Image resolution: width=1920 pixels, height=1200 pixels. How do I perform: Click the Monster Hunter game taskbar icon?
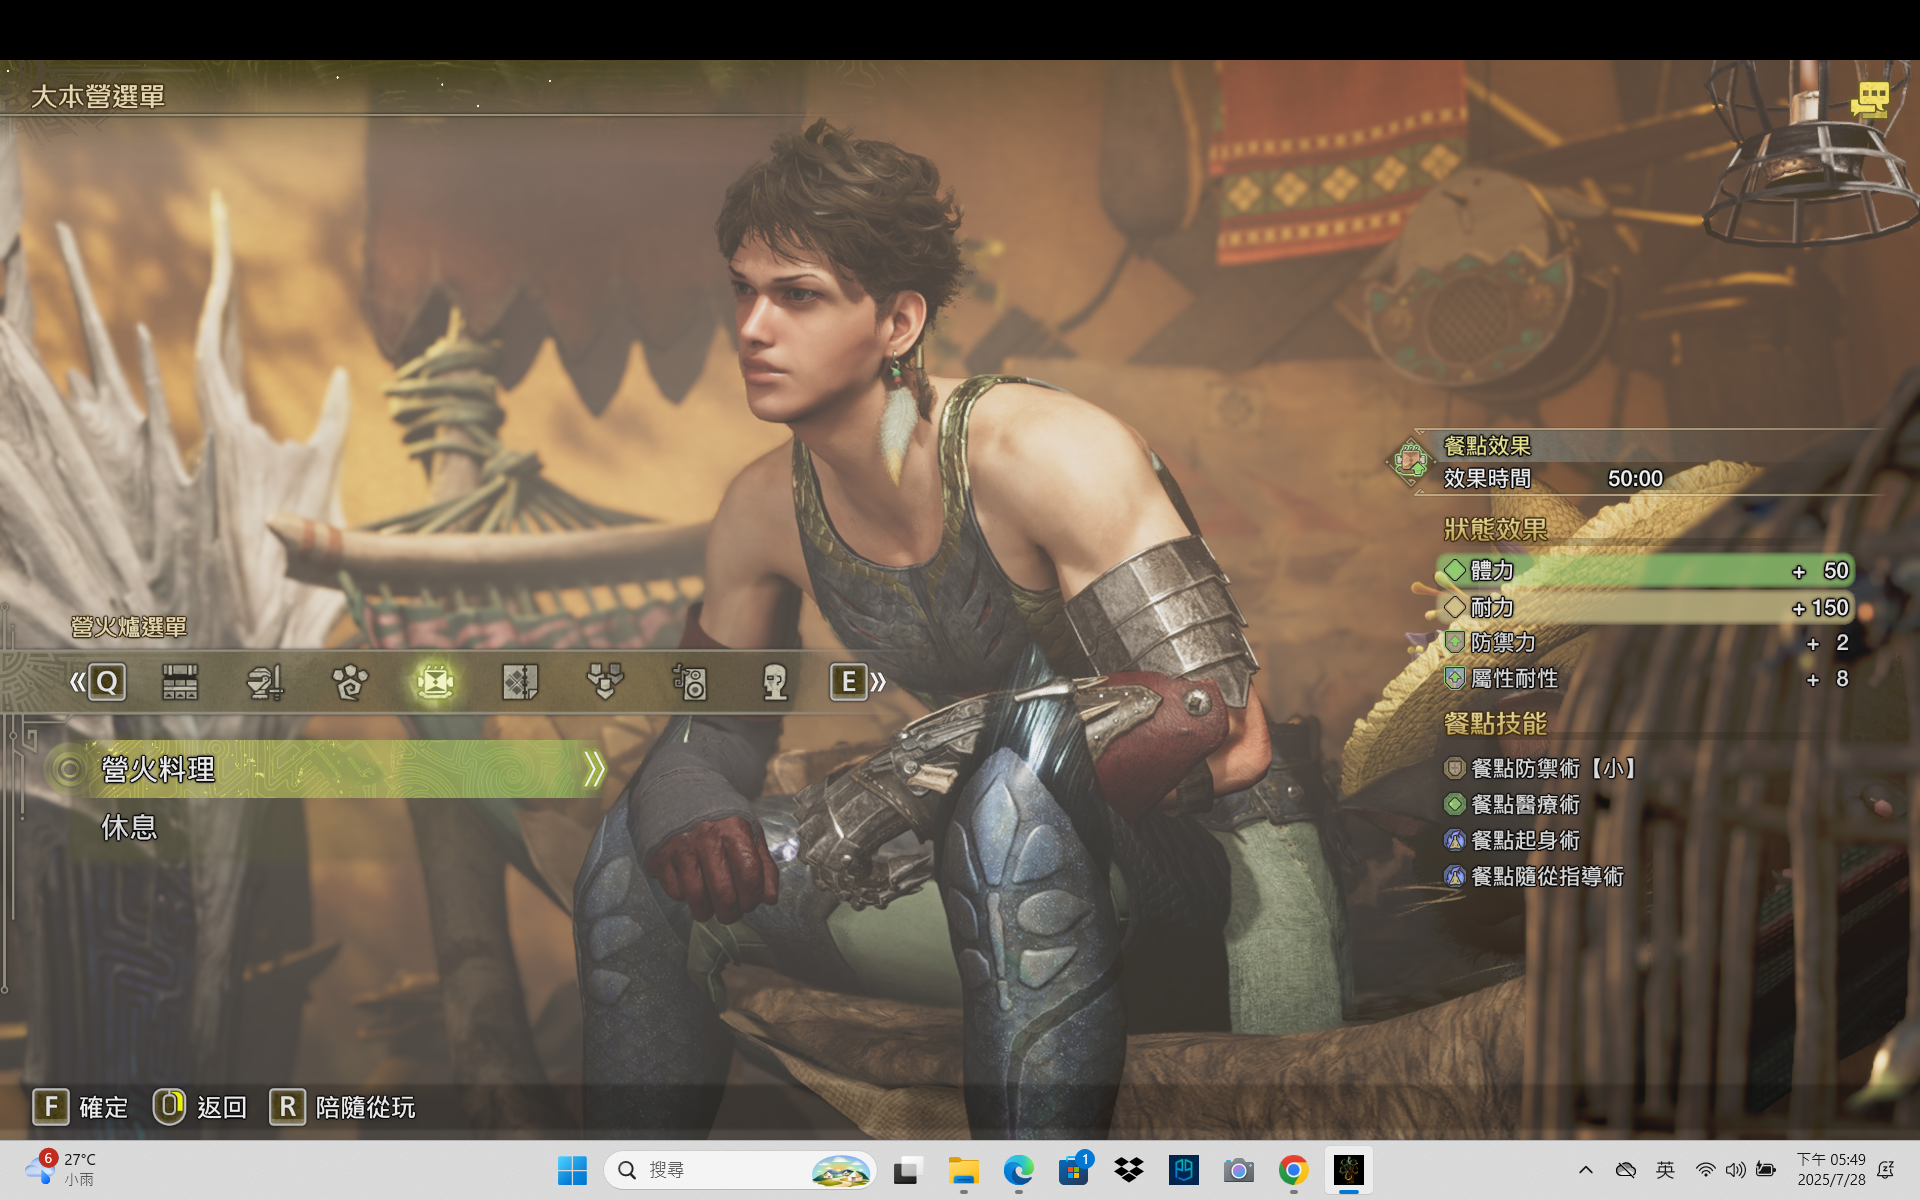click(x=1349, y=1170)
